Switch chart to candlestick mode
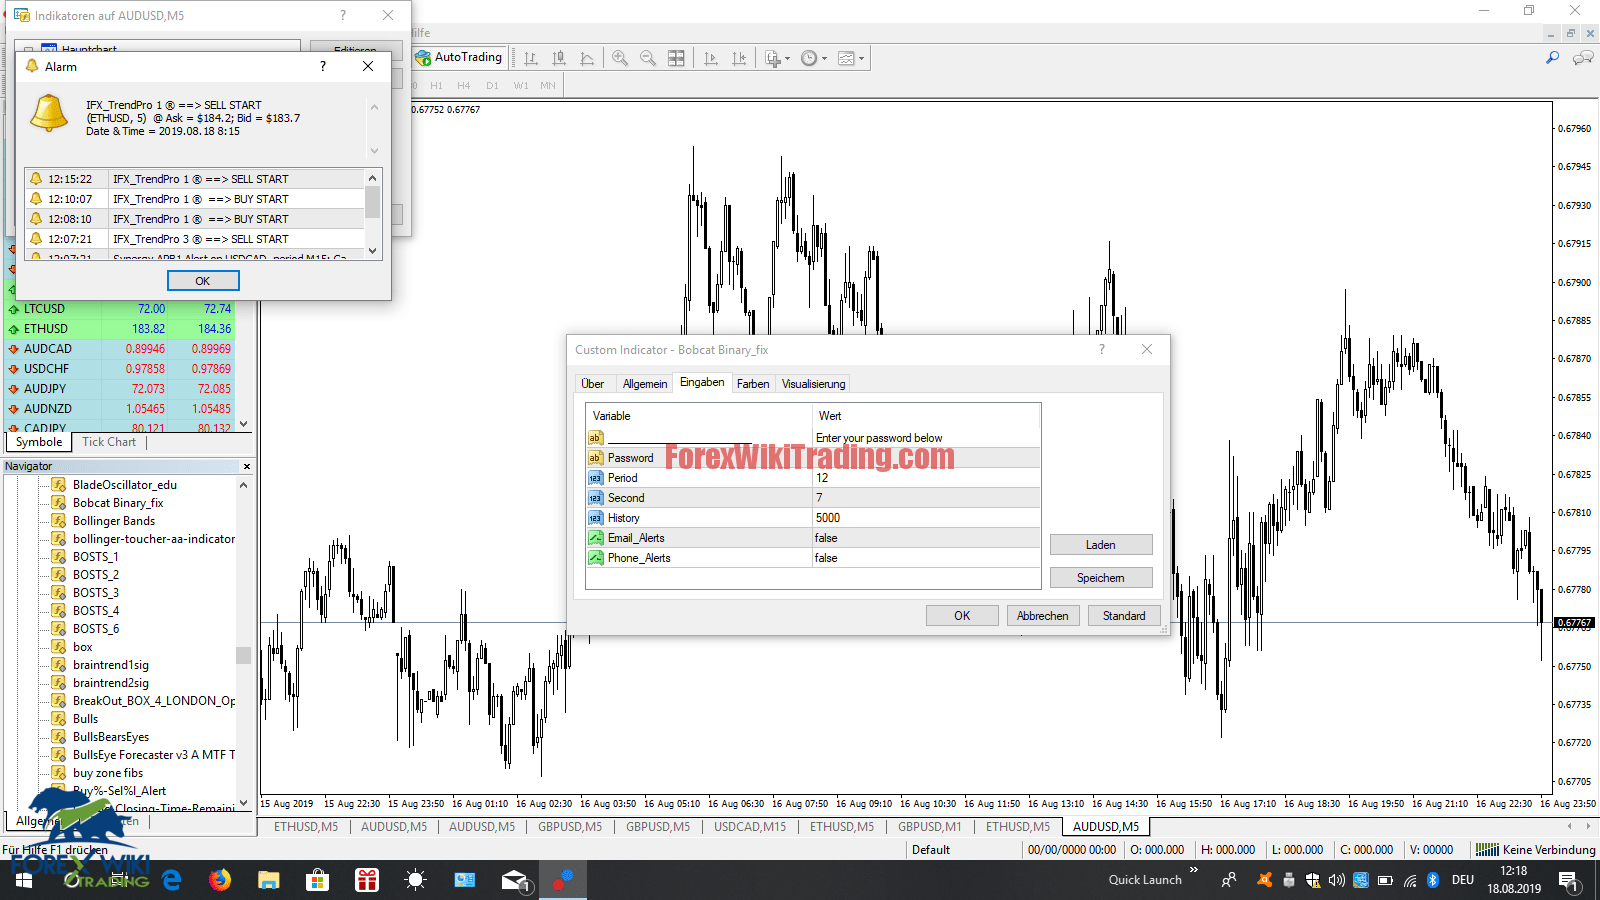Screen dimensions: 1600x900 (559, 58)
